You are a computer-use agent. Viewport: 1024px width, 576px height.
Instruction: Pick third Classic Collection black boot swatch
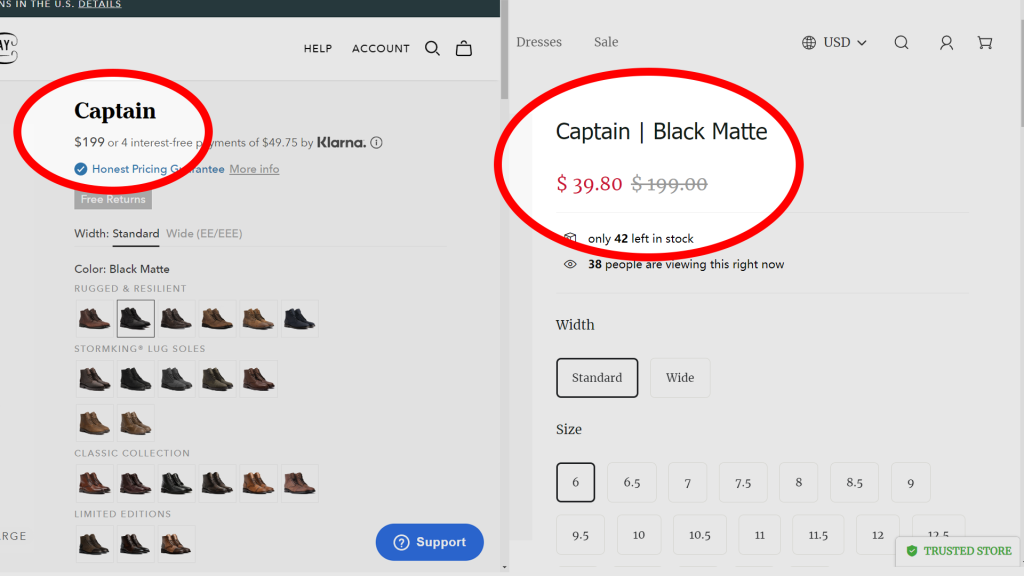coord(176,483)
